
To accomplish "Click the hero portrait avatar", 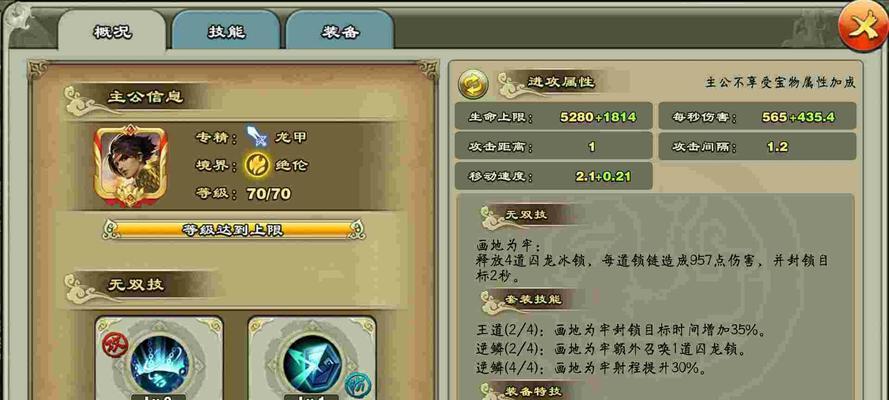I will tap(131, 165).
